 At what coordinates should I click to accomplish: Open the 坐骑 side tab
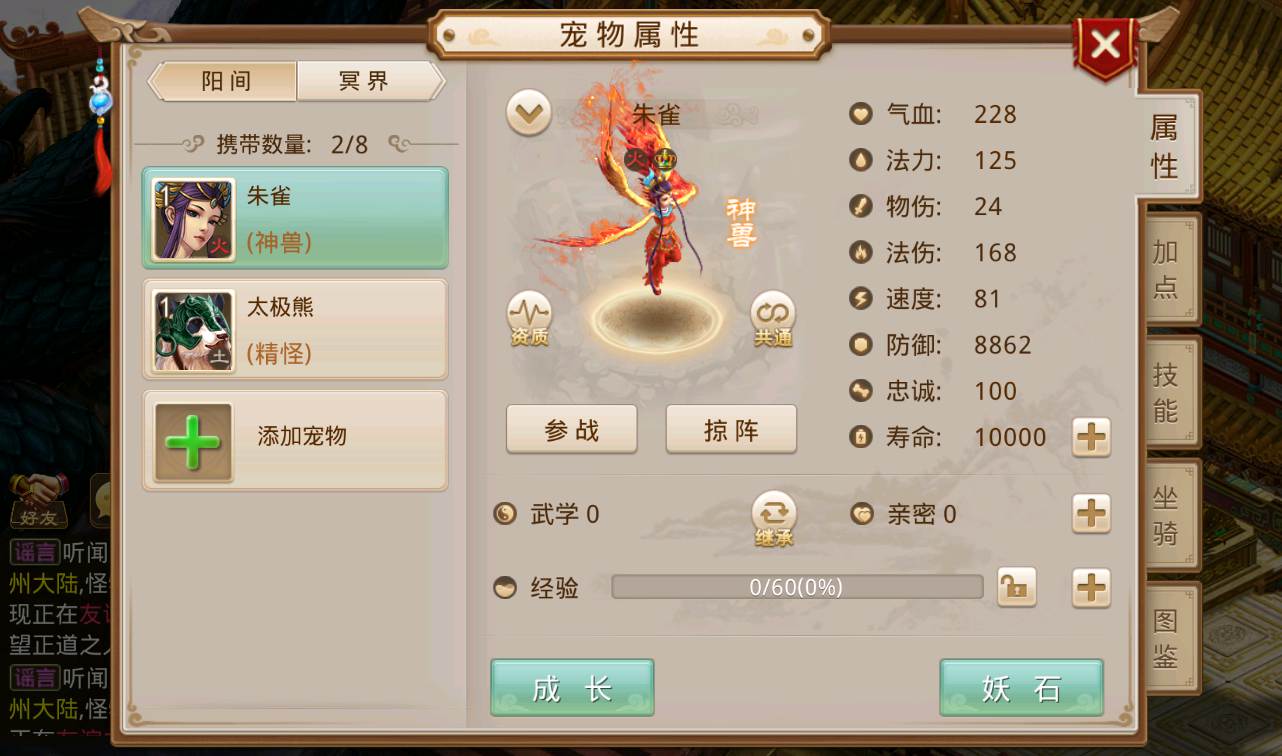[1167, 515]
